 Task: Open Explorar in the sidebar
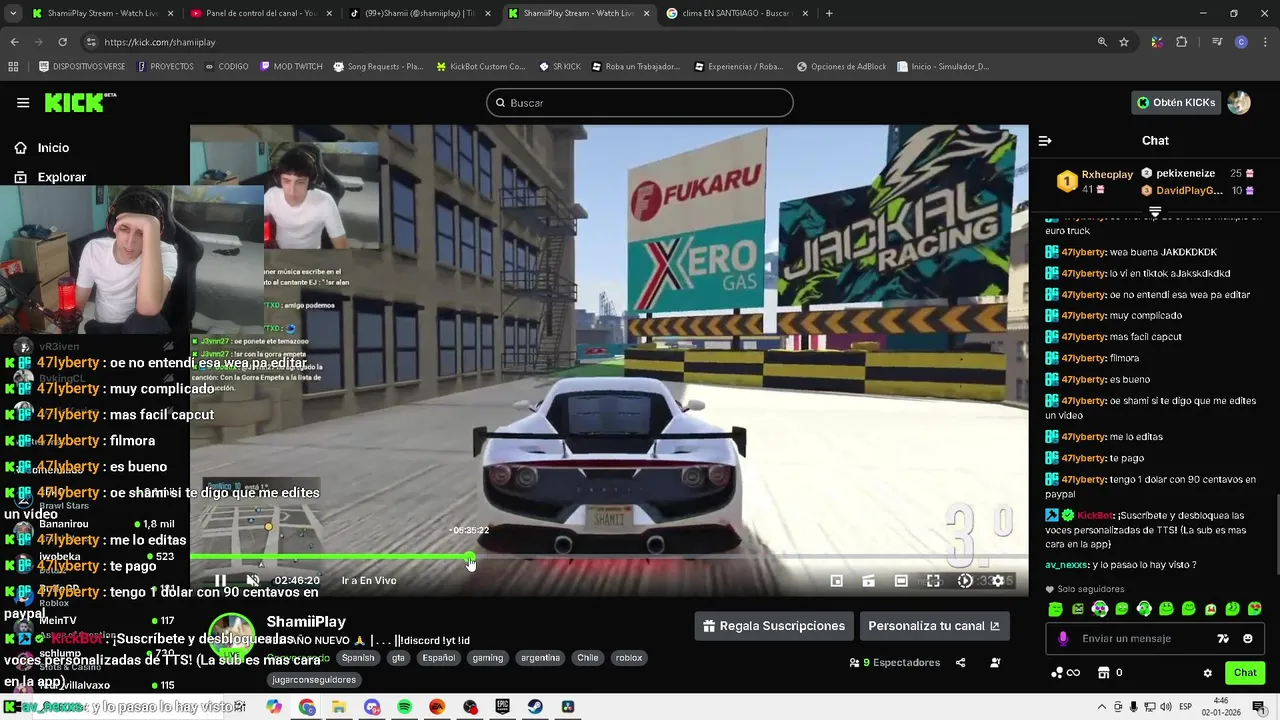pos(61,177)
